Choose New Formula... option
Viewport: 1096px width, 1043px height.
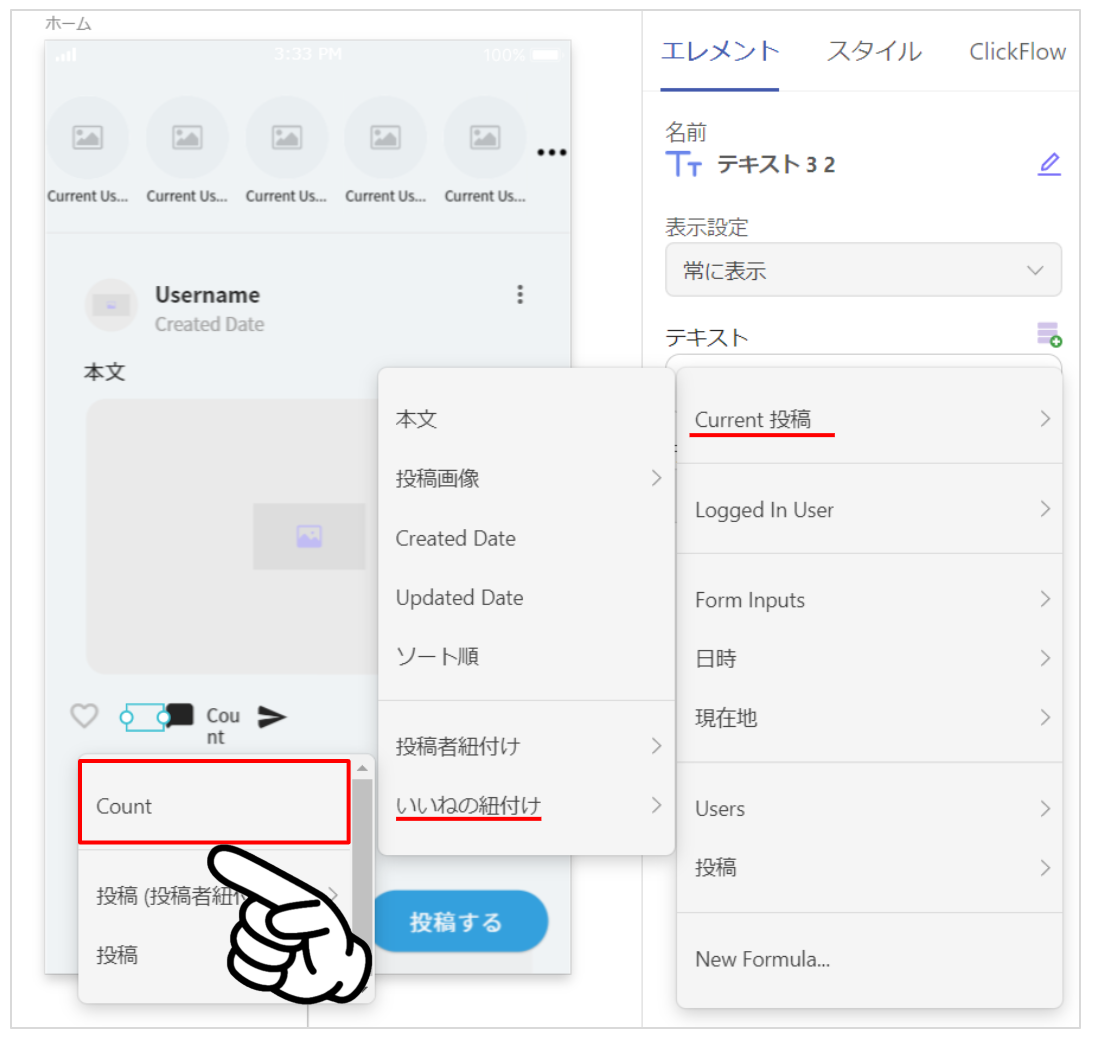(870, 959)
